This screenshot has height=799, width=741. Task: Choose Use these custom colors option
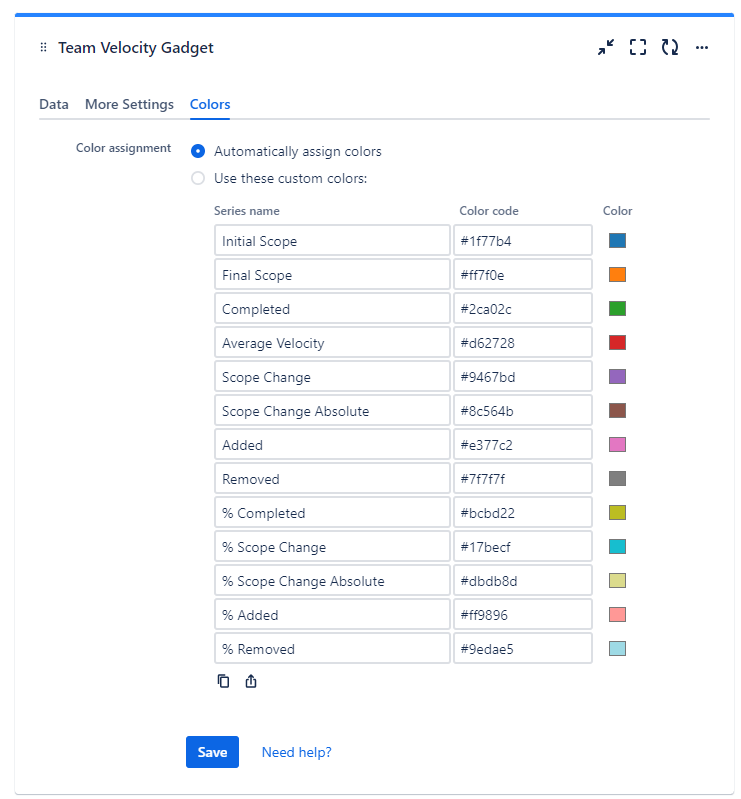[x=198, y=179]
